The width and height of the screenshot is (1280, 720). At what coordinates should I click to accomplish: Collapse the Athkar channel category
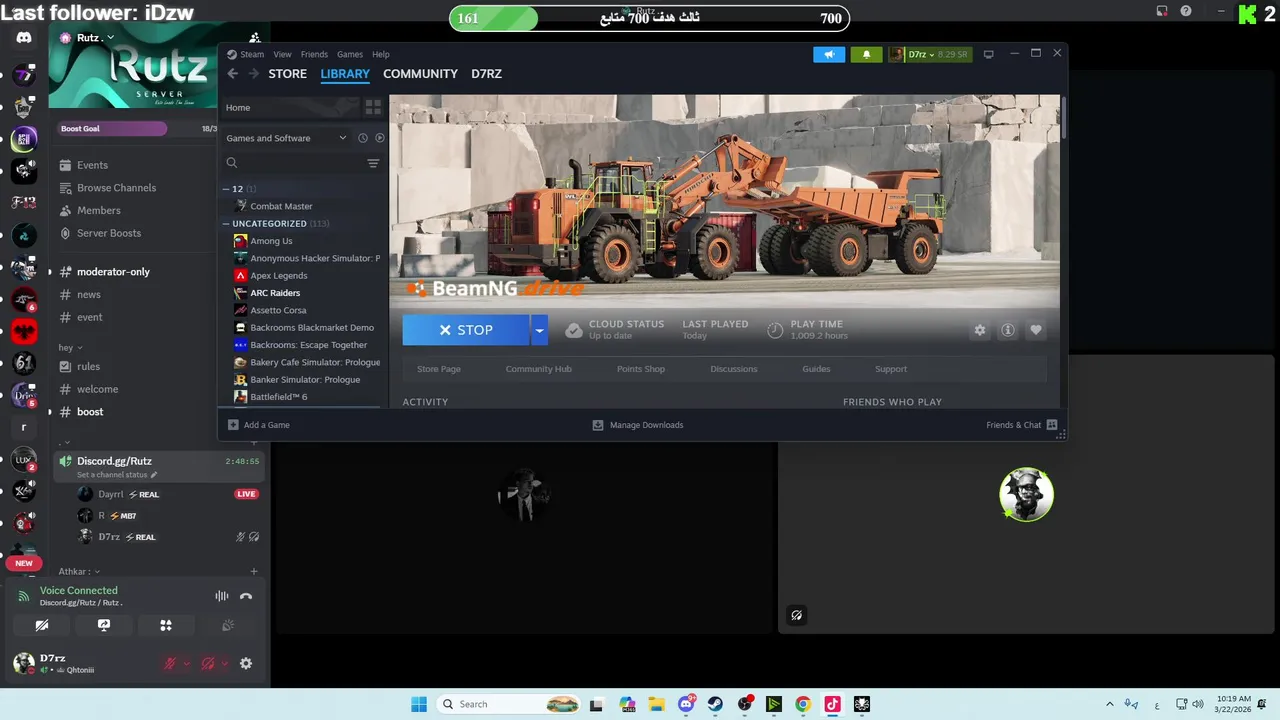[79, 572]
